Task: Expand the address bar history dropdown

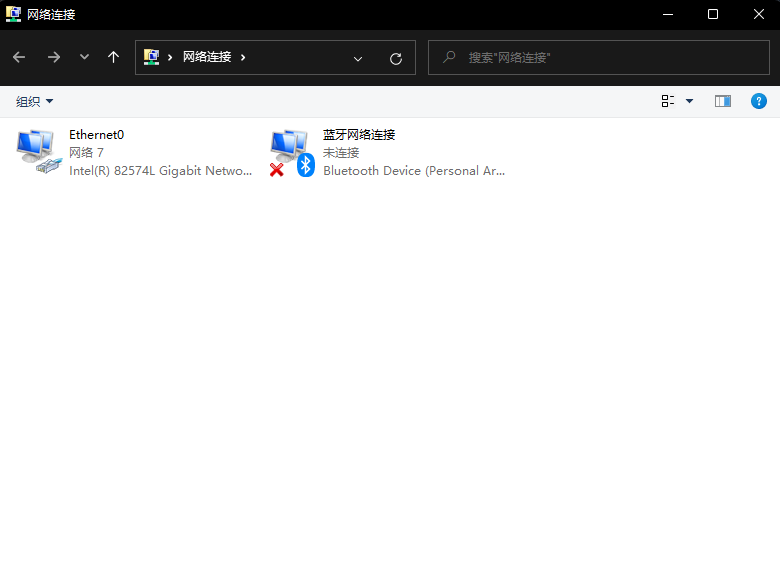Action: pos(358,58)
